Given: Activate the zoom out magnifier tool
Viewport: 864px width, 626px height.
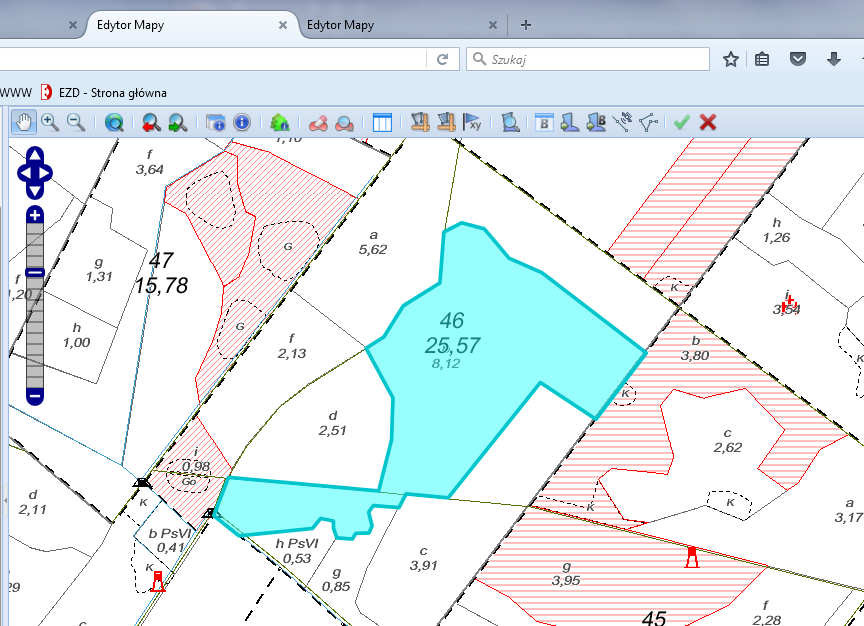Looking at the screenshot, I should point(76,122).
